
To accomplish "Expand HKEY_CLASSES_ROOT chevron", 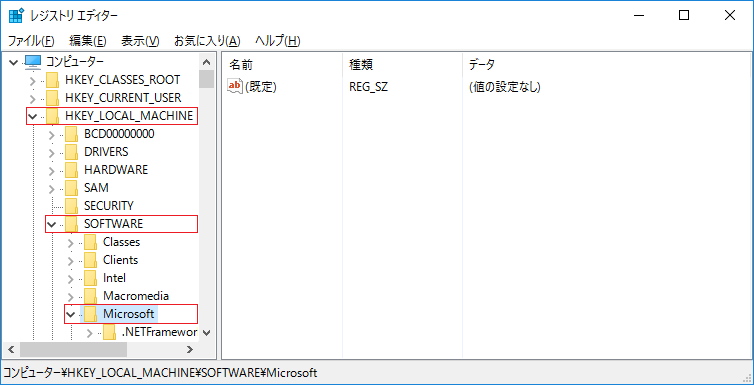I will [33, 80].
